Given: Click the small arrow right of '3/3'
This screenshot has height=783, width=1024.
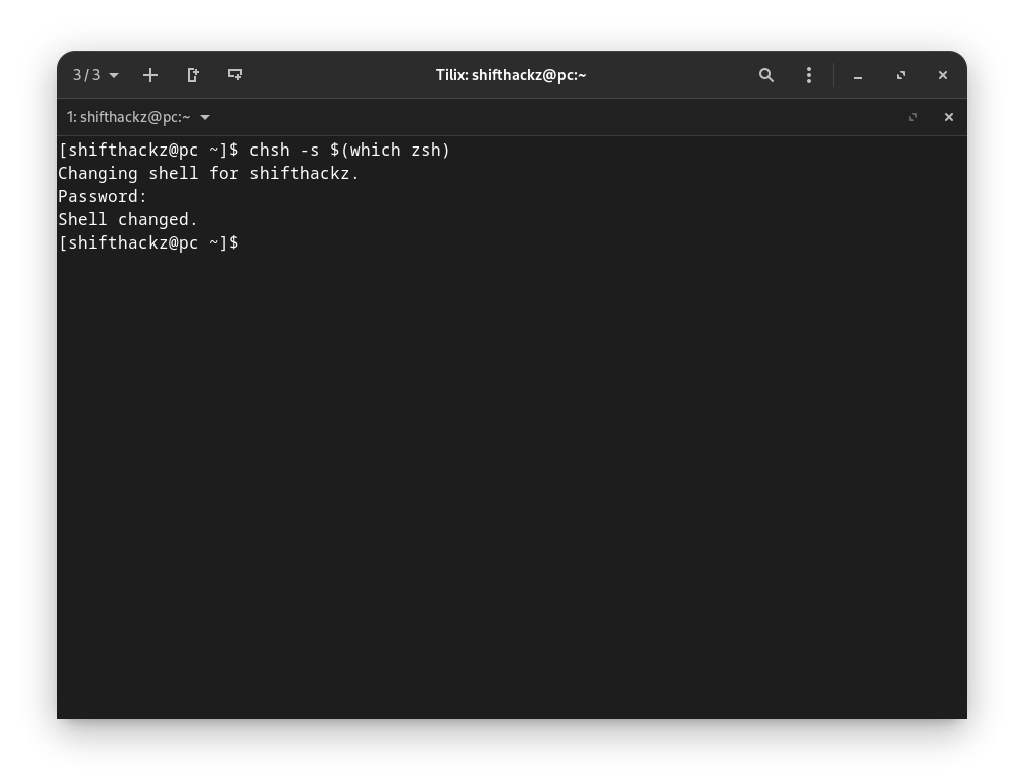Looking at the screenshot, I should click(114, 76).
